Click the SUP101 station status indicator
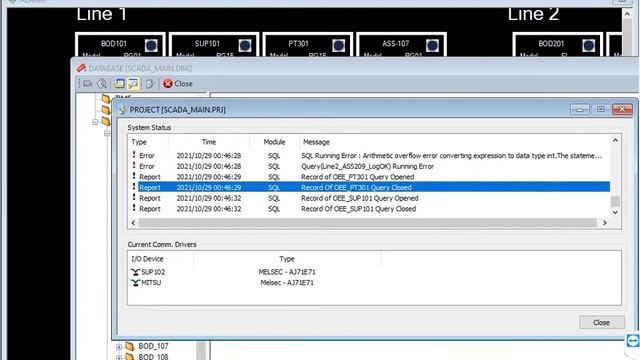This screenshot has height=360, width=640. [x=245, y=45]
